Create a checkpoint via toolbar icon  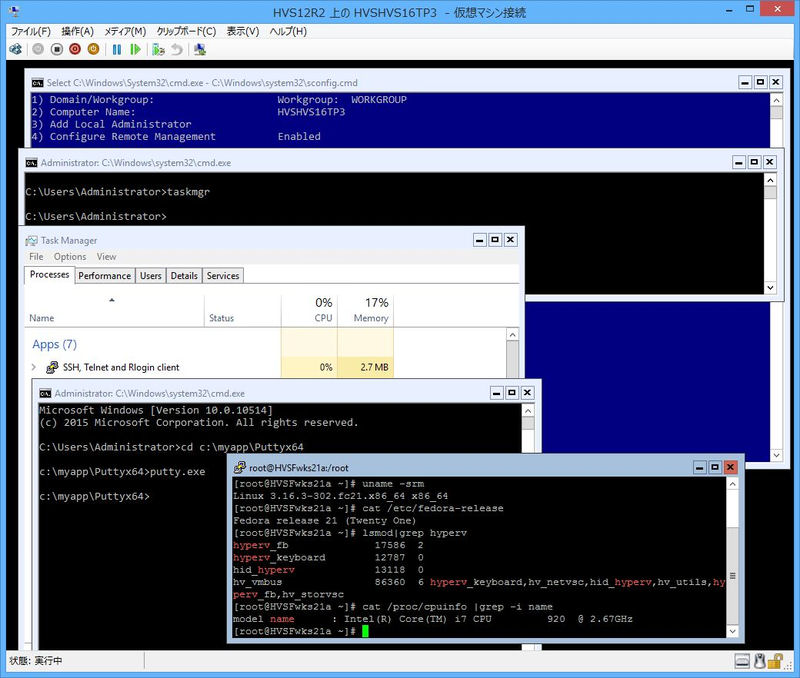158,49
